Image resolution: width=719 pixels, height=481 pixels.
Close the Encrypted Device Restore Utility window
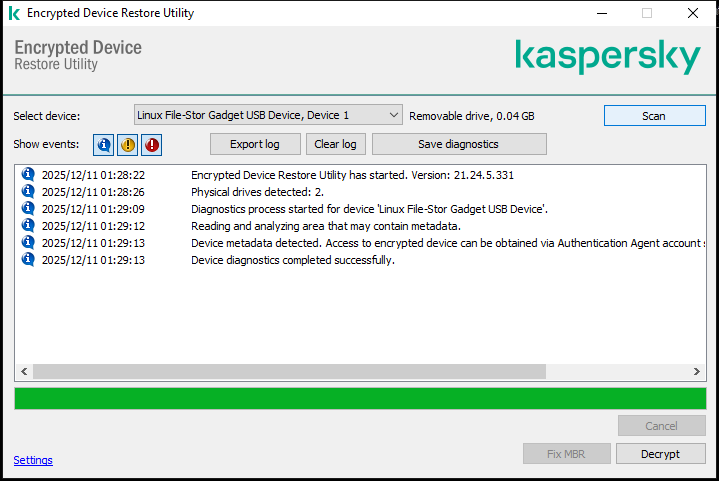(693, 13)
